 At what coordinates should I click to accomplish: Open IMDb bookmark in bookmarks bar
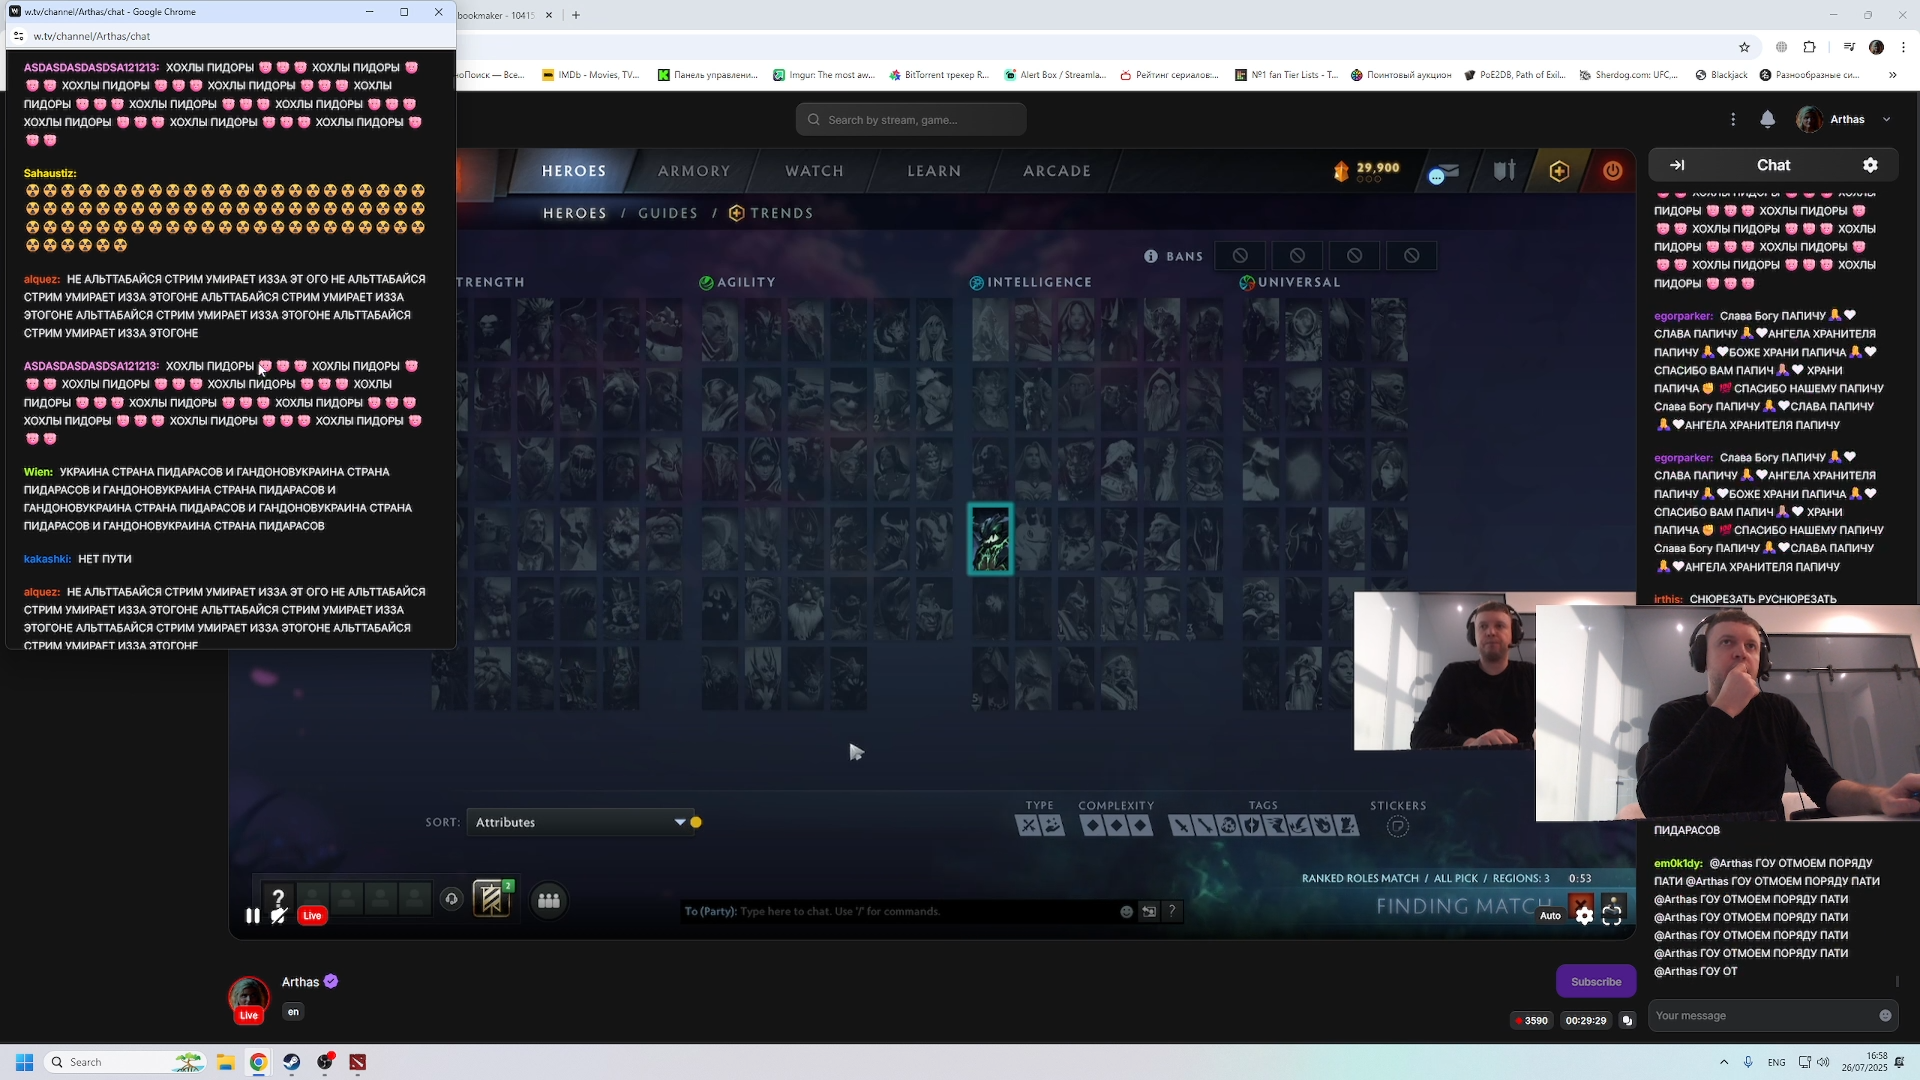(x=590, y=75)
